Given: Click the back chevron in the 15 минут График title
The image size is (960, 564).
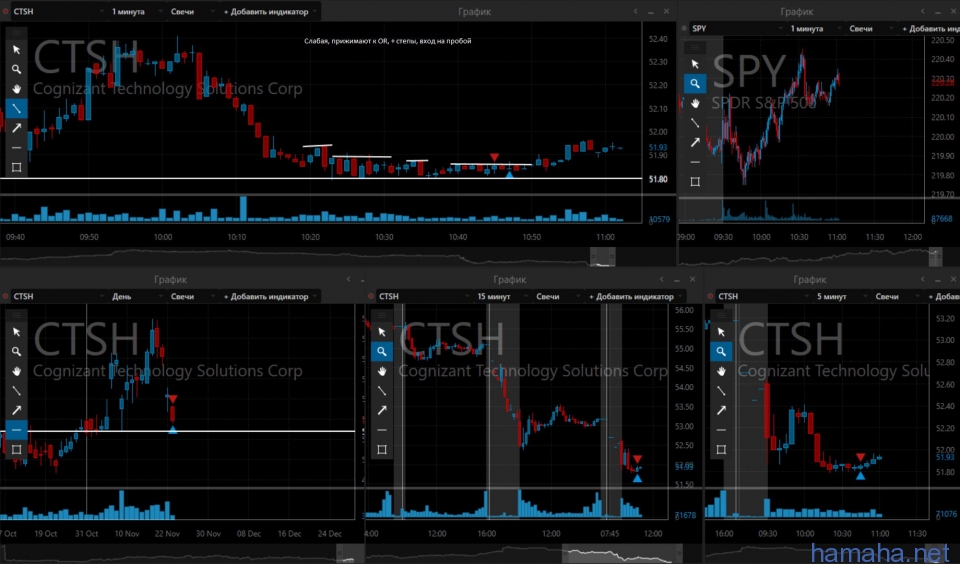Looking at the screenshot, I should click(x=661, y=279).
